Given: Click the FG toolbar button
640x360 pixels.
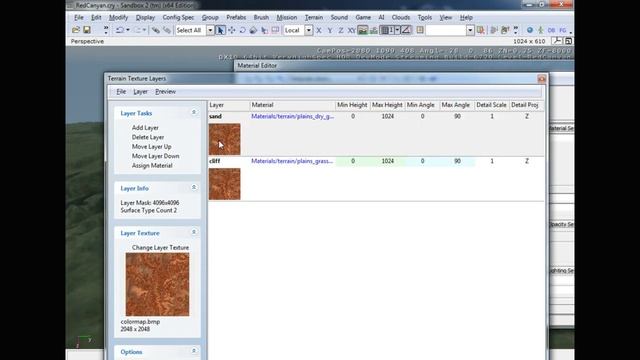Looking at the screenshot, I should (x=563, y=31).
